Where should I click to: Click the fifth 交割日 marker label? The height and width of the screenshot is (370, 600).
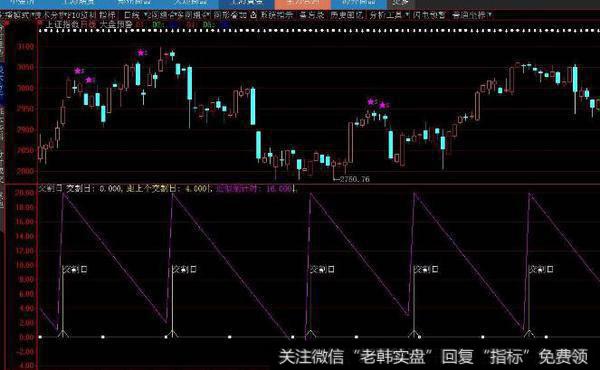541,269
